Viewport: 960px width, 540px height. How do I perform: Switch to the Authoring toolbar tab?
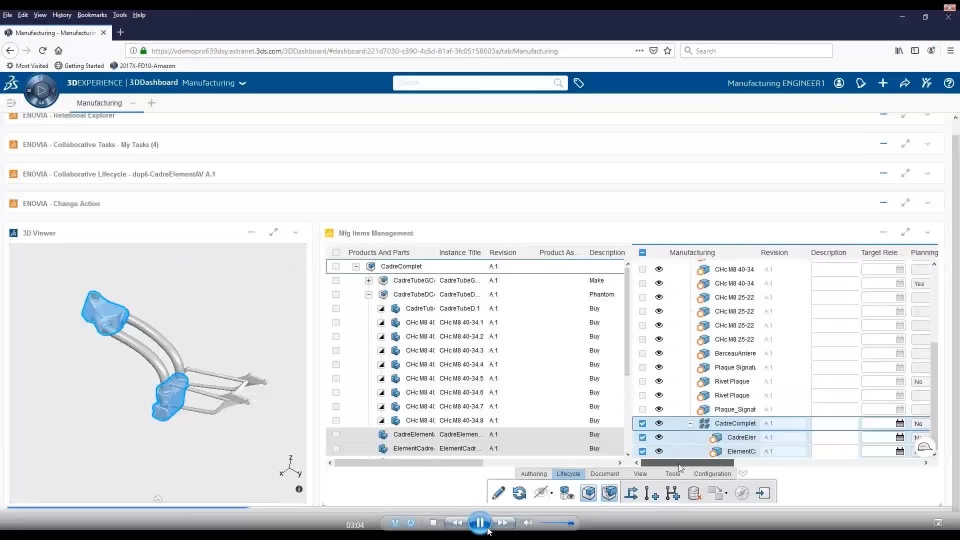[x=534, y=473]
